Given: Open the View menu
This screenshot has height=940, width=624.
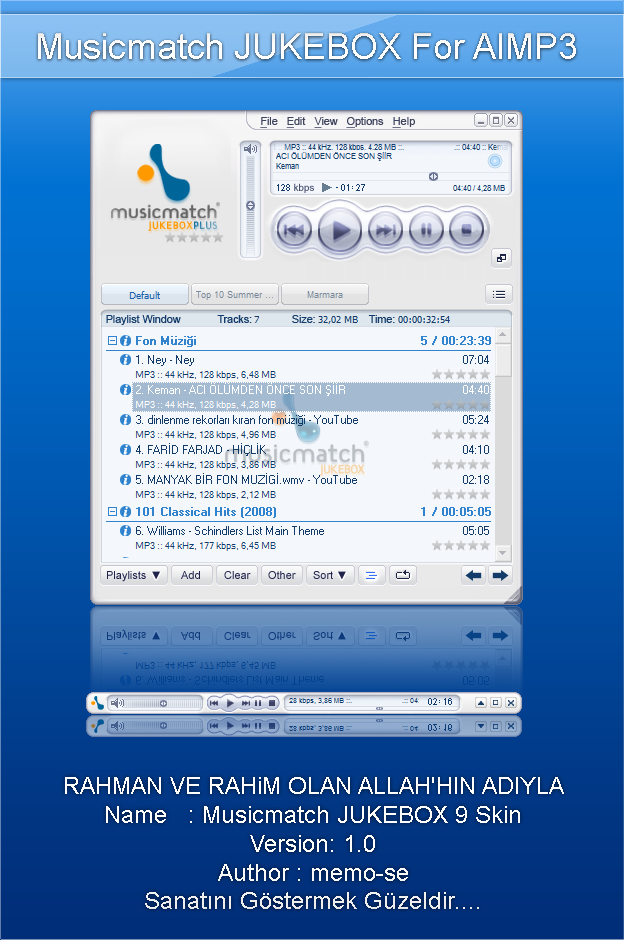Looking at the screenshot, I should (x=326, y=121).
